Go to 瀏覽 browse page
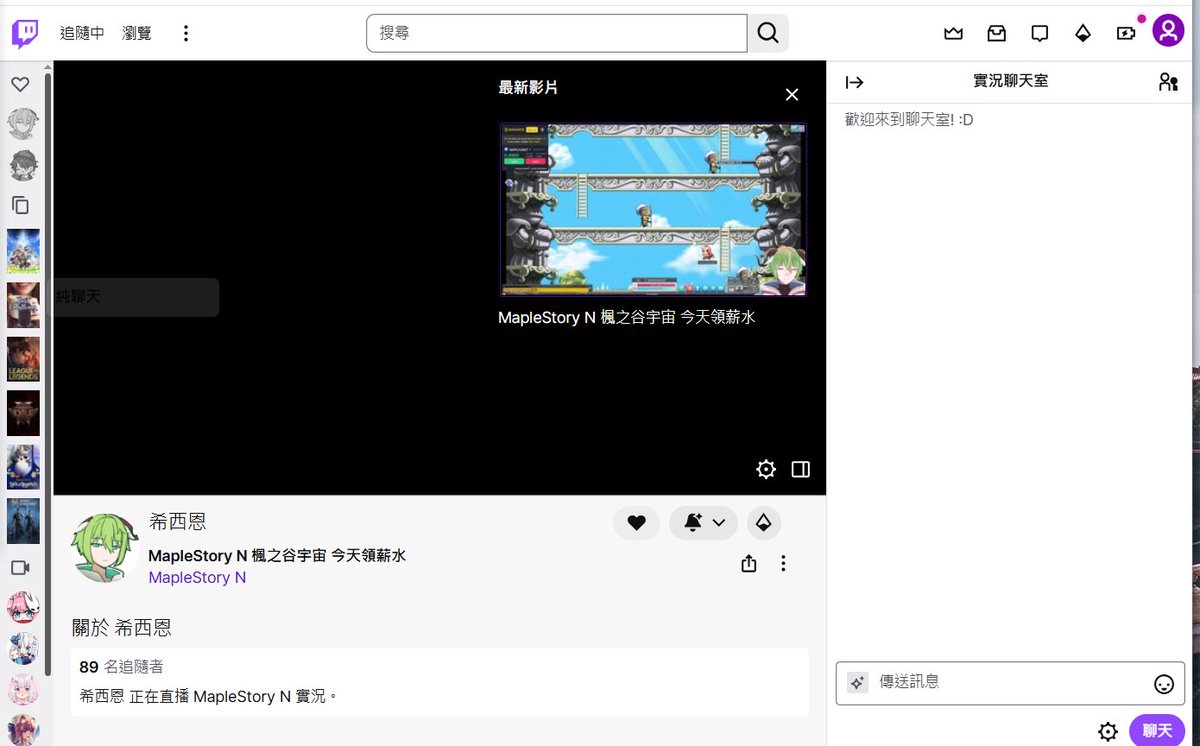Viewport: 1200px width, 746px height. (x=137, y=33)
